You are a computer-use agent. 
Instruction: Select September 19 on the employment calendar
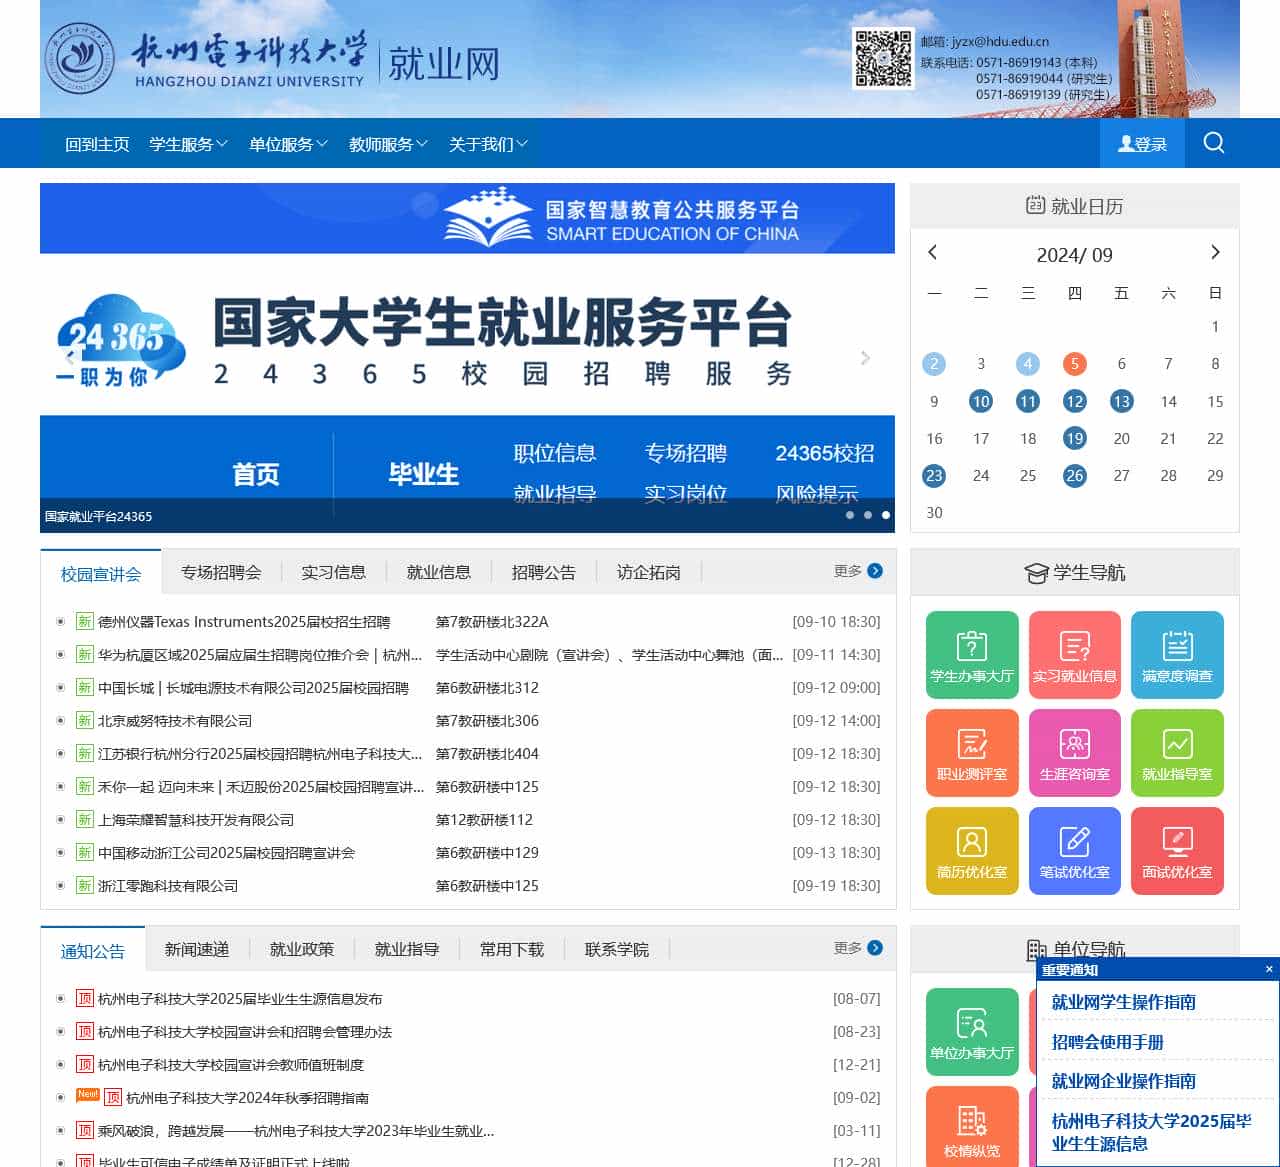(x=1074, y=438)
